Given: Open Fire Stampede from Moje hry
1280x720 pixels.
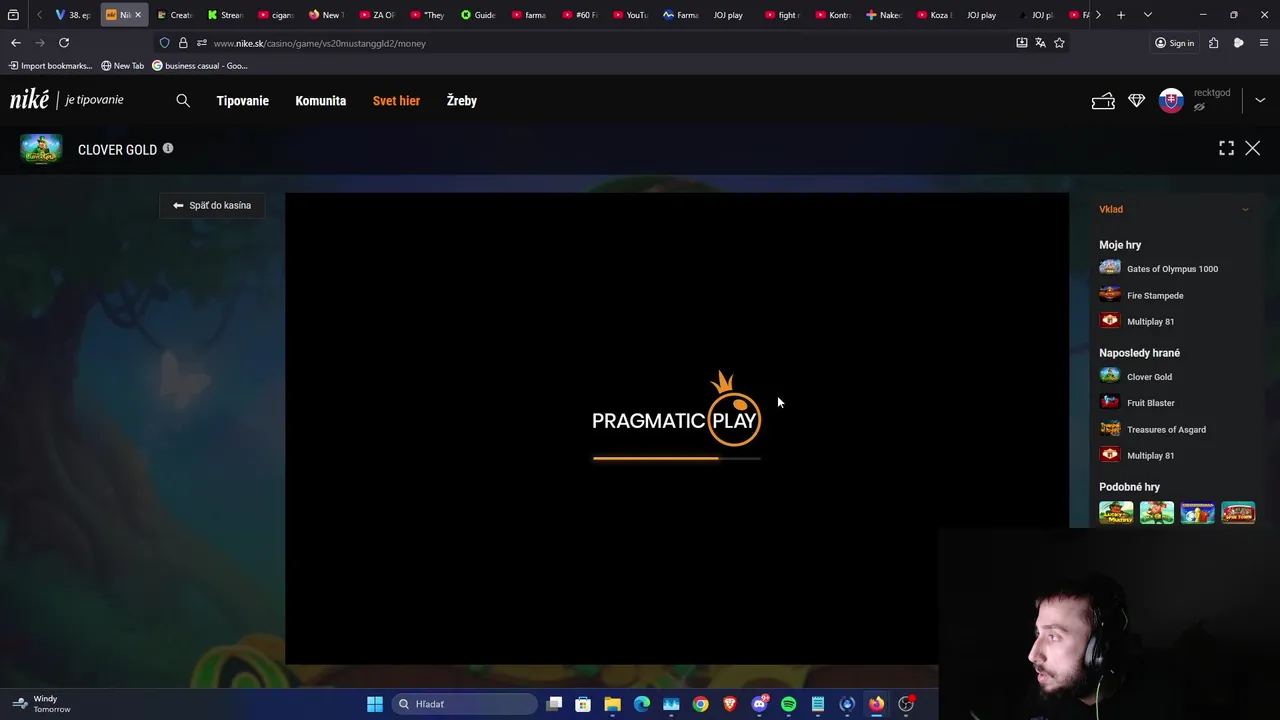Looking at the screenshot, I should point(1155,296).
